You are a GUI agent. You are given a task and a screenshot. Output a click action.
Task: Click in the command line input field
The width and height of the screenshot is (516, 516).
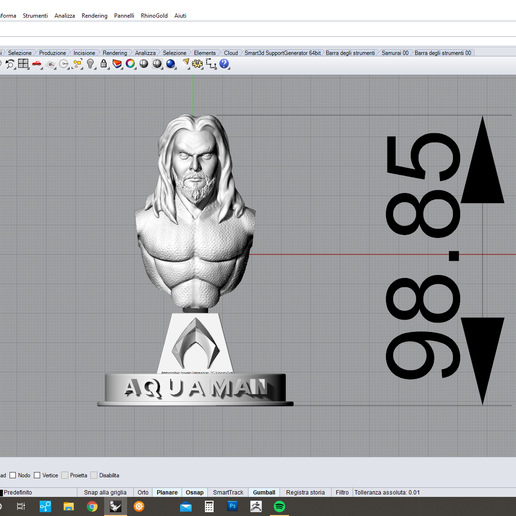click(x=258, y=30)
